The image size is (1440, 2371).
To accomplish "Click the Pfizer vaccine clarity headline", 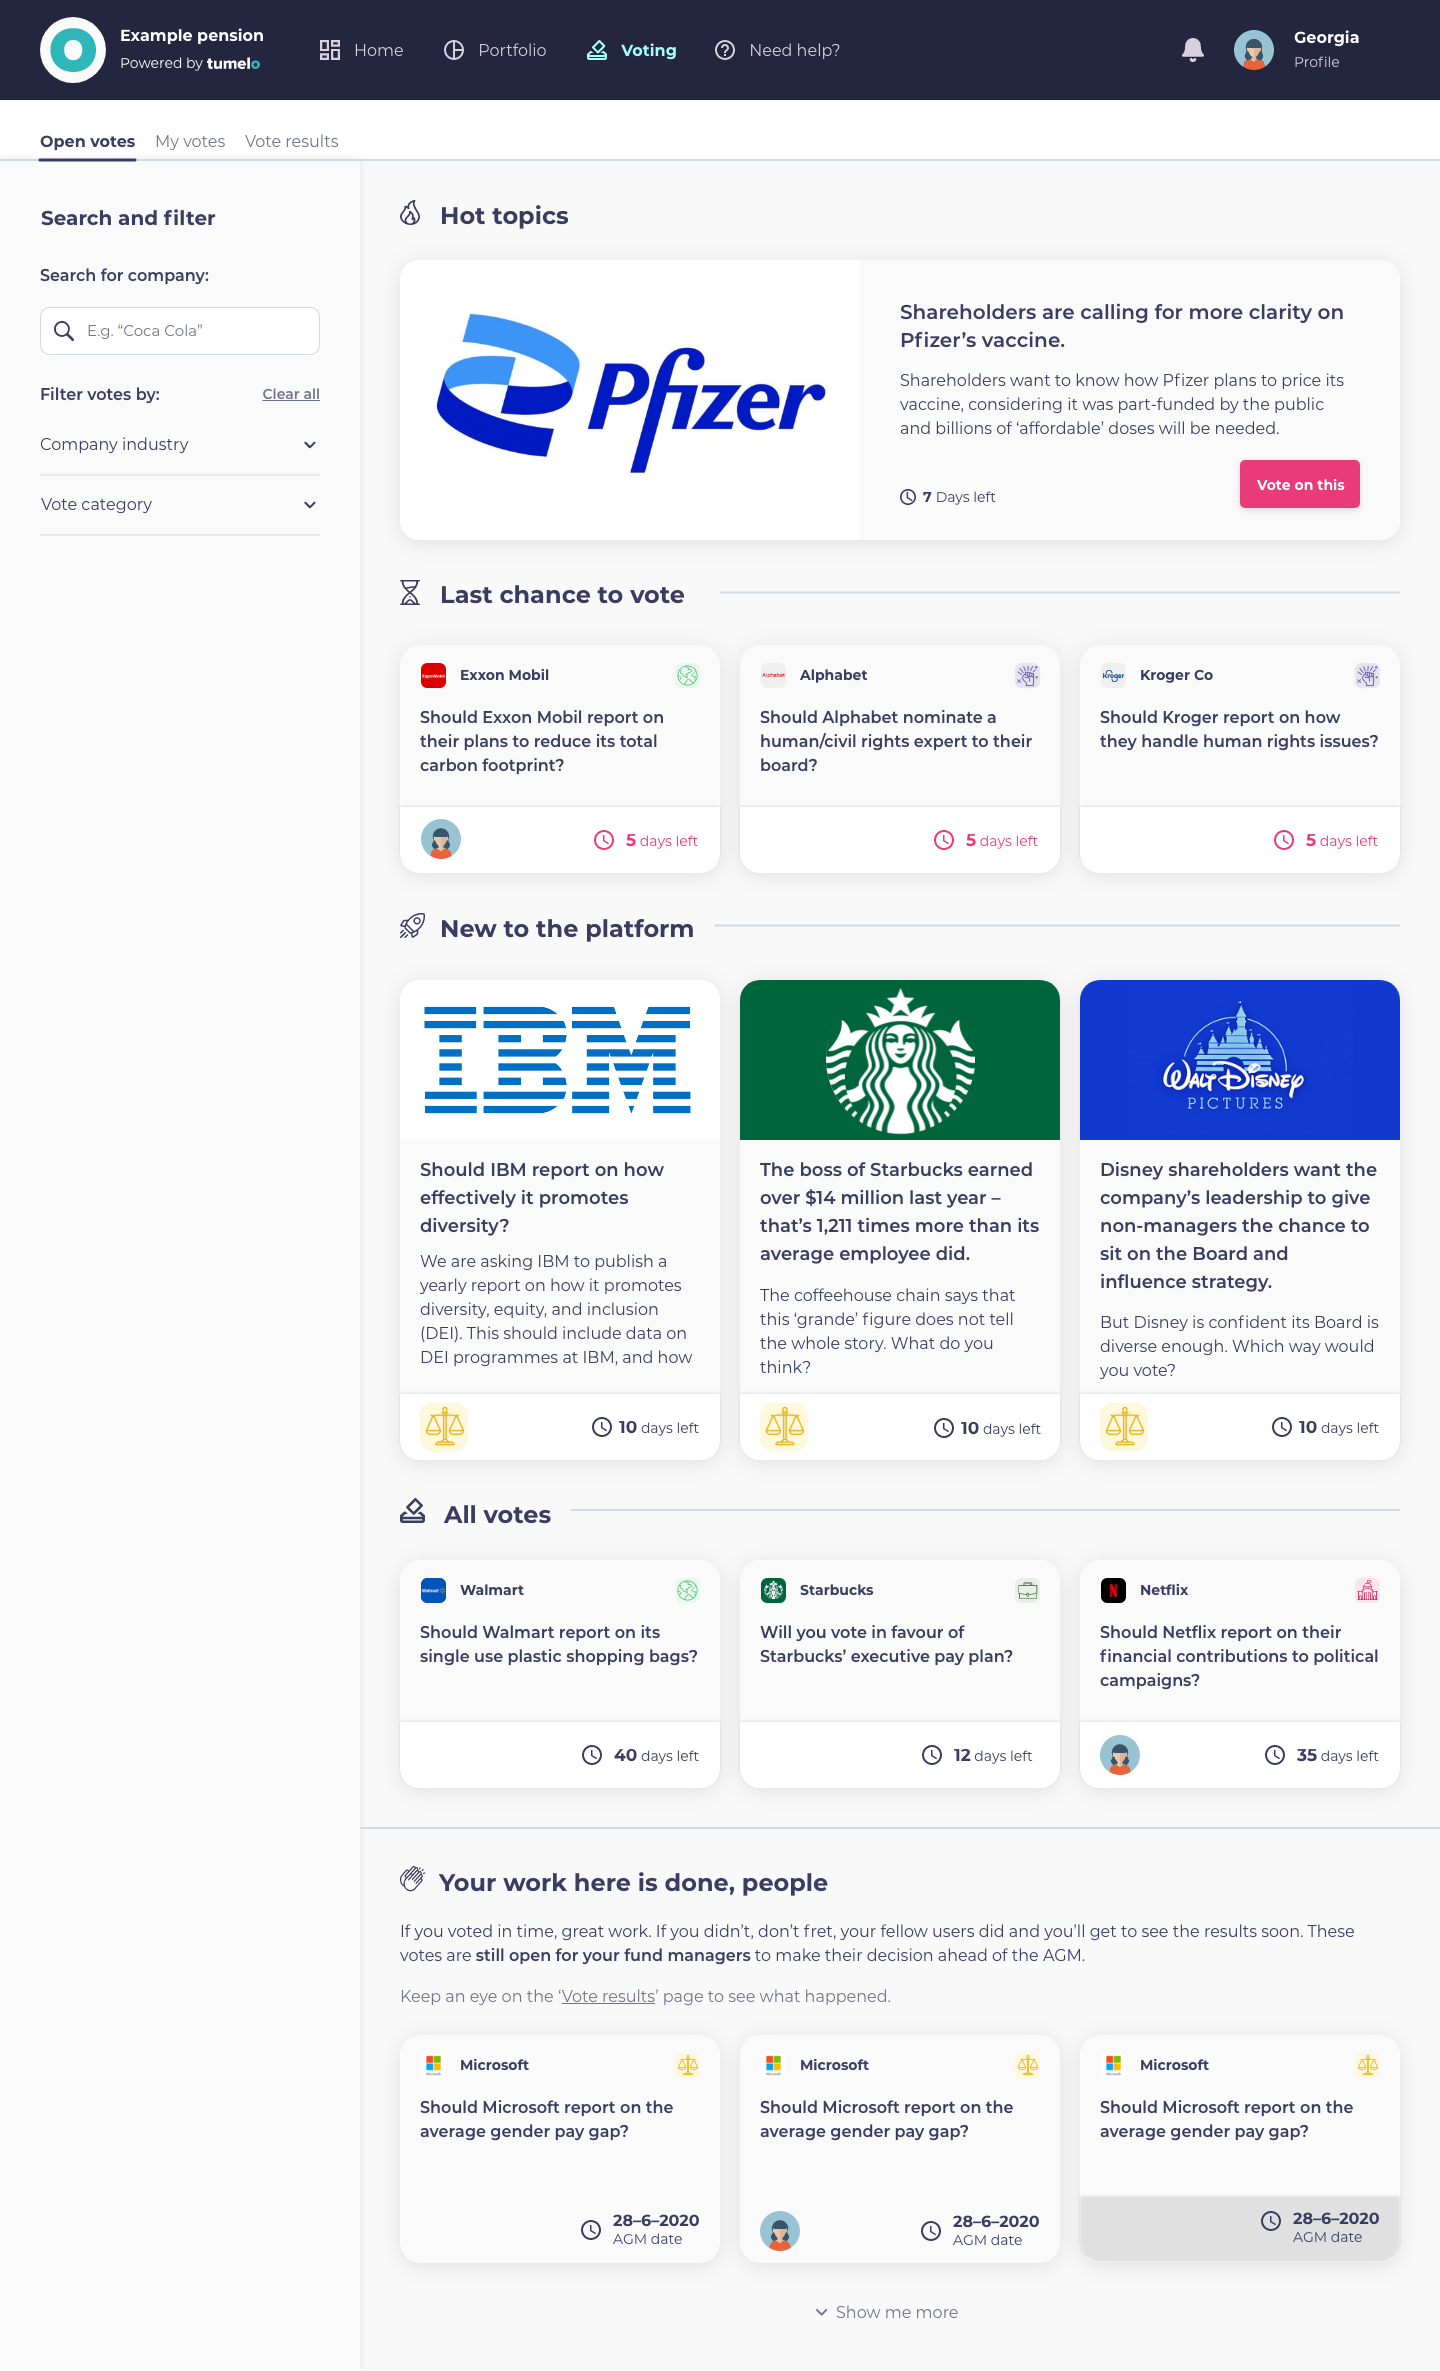I will pos(1122,326).
